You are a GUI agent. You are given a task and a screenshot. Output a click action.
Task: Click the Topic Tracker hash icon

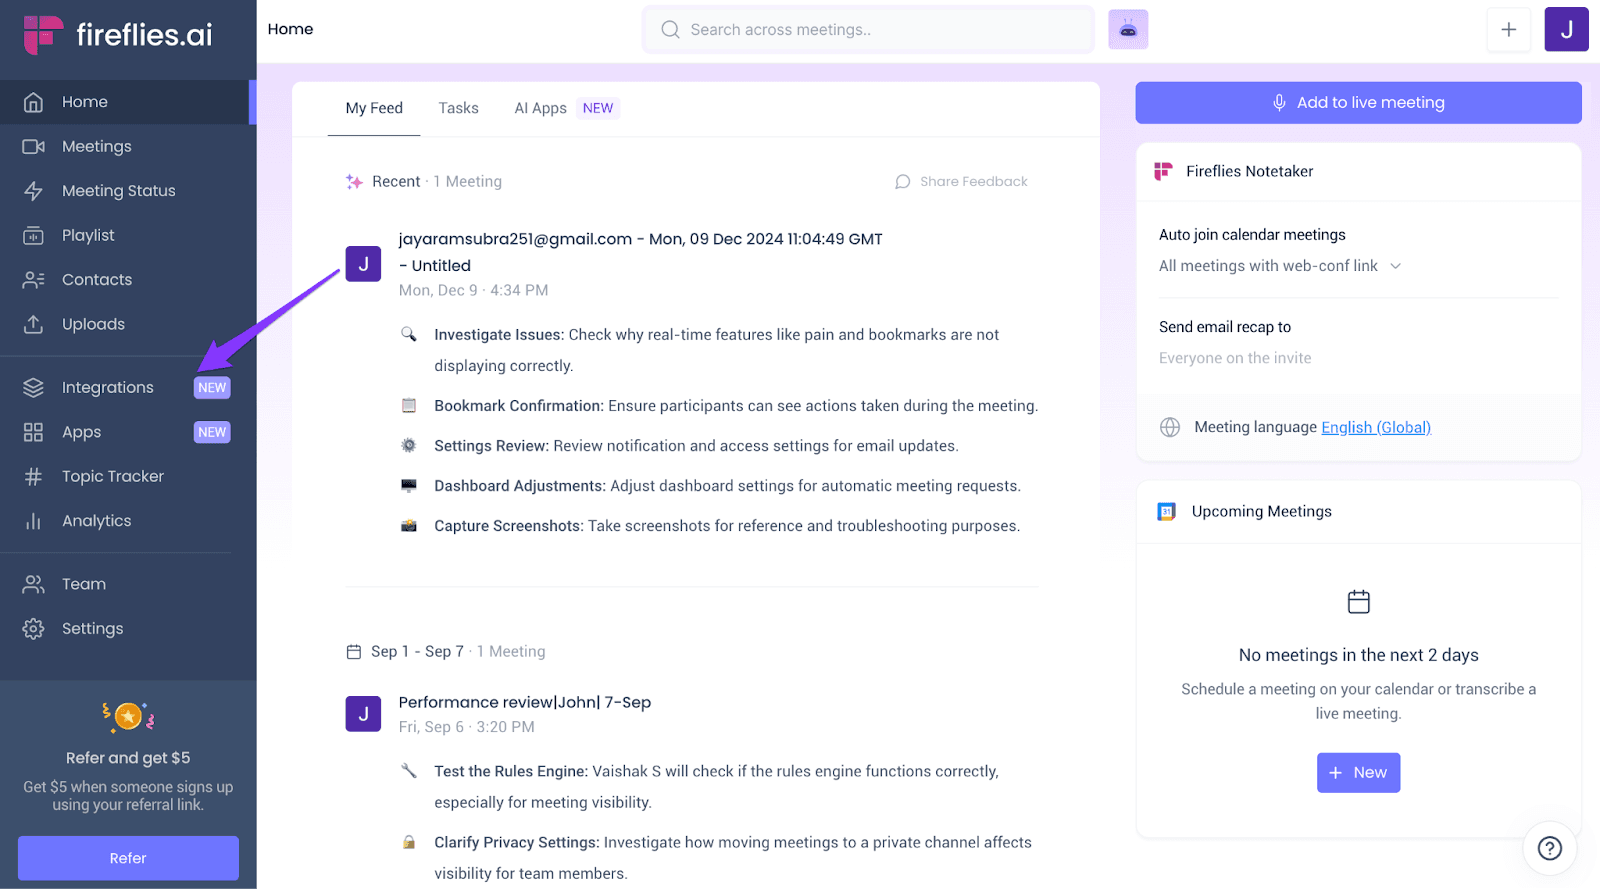[33, 477]
